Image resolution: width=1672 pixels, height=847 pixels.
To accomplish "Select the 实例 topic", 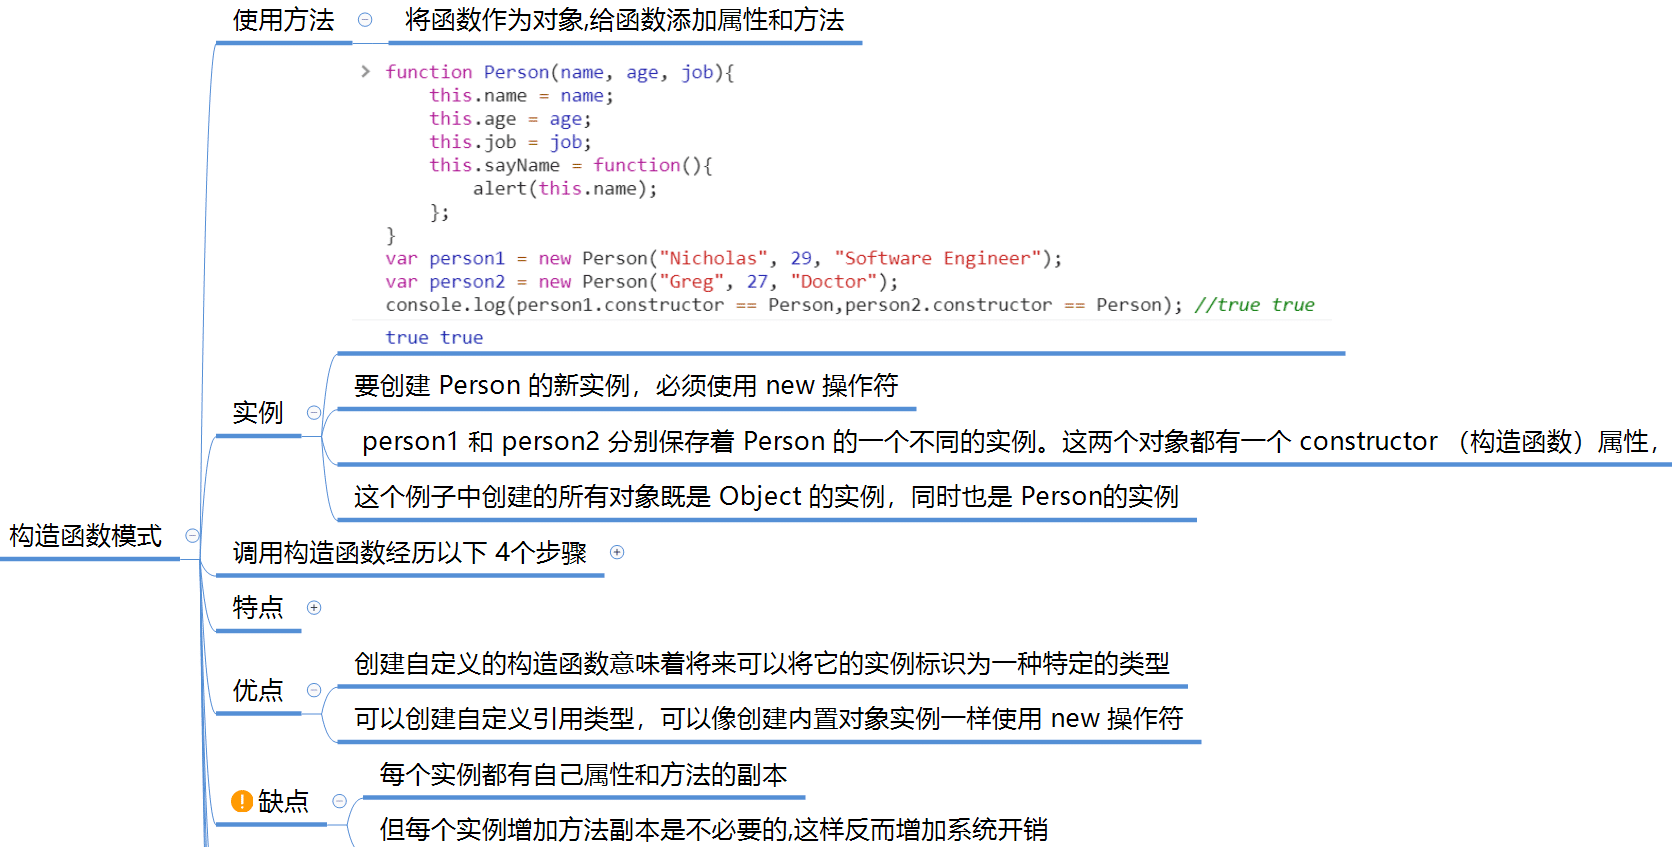I will point(258,413).
